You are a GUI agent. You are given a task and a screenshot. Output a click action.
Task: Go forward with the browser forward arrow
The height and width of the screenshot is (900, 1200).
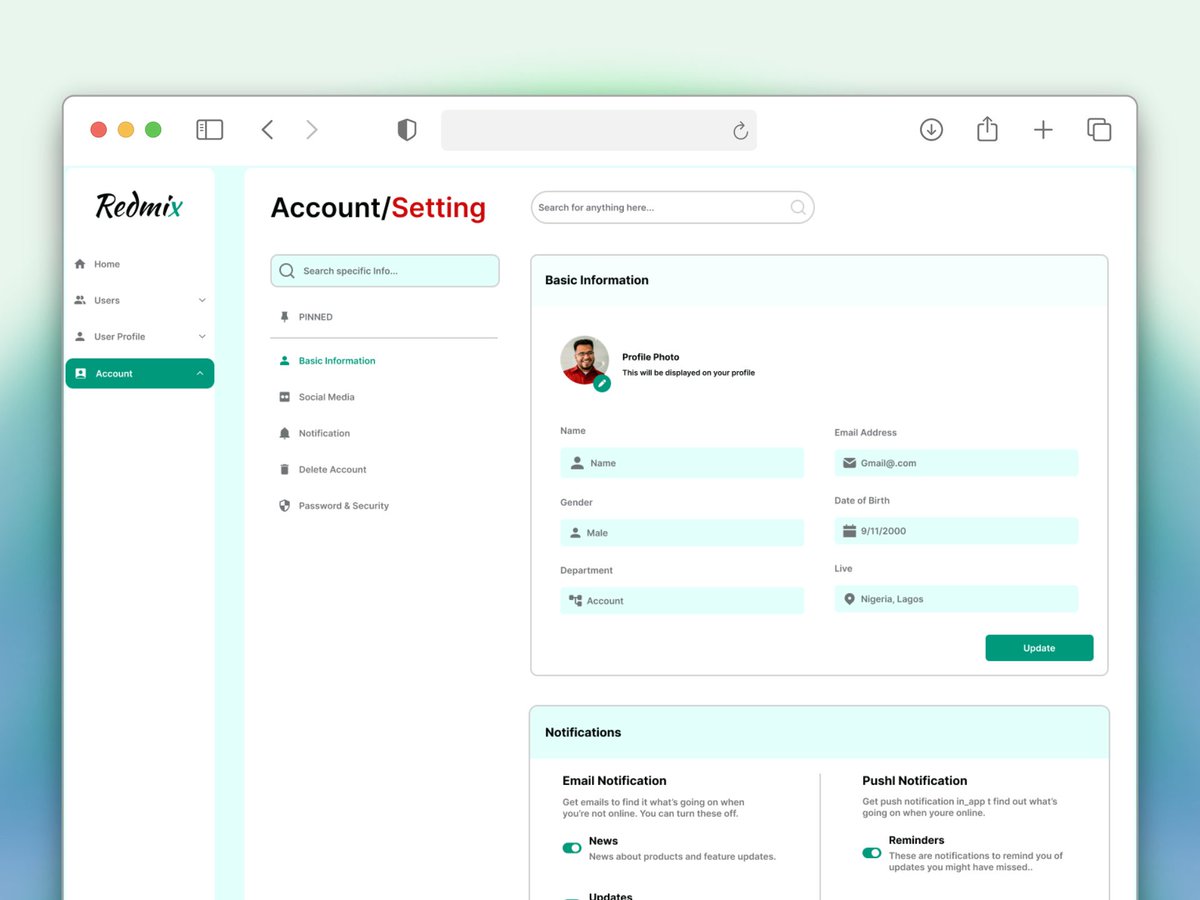click(312, 130)
